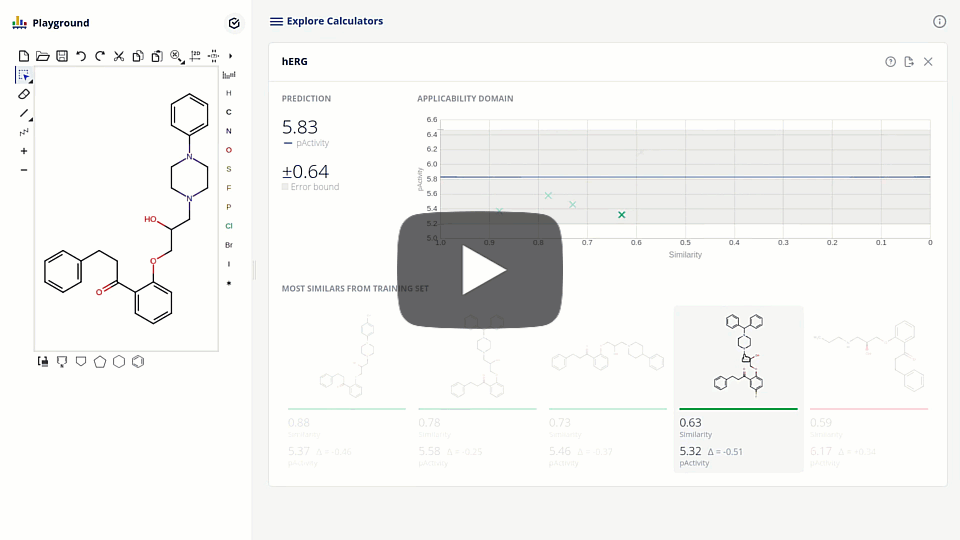This screenshot has height=540, width=960.
Task: Insert a cyclopentane ring
Action: [x=100, y=362]
